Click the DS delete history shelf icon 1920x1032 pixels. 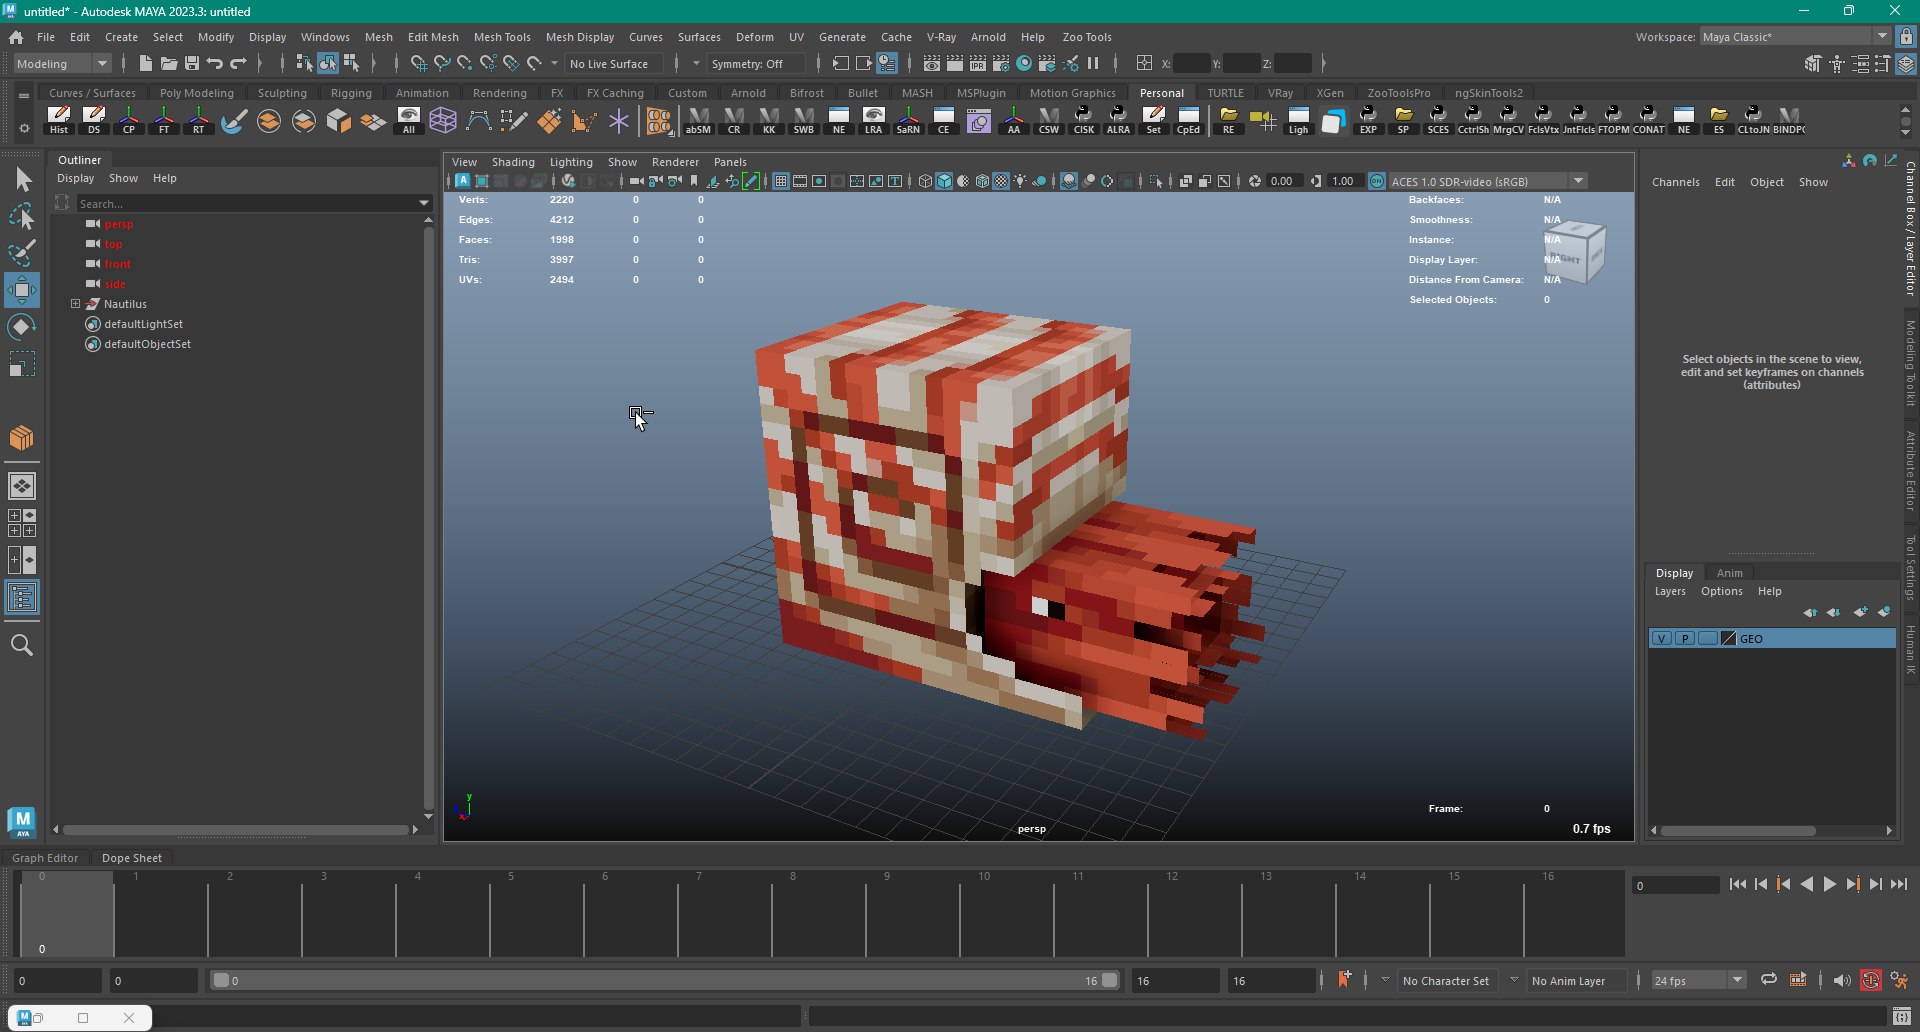(94, 120)
